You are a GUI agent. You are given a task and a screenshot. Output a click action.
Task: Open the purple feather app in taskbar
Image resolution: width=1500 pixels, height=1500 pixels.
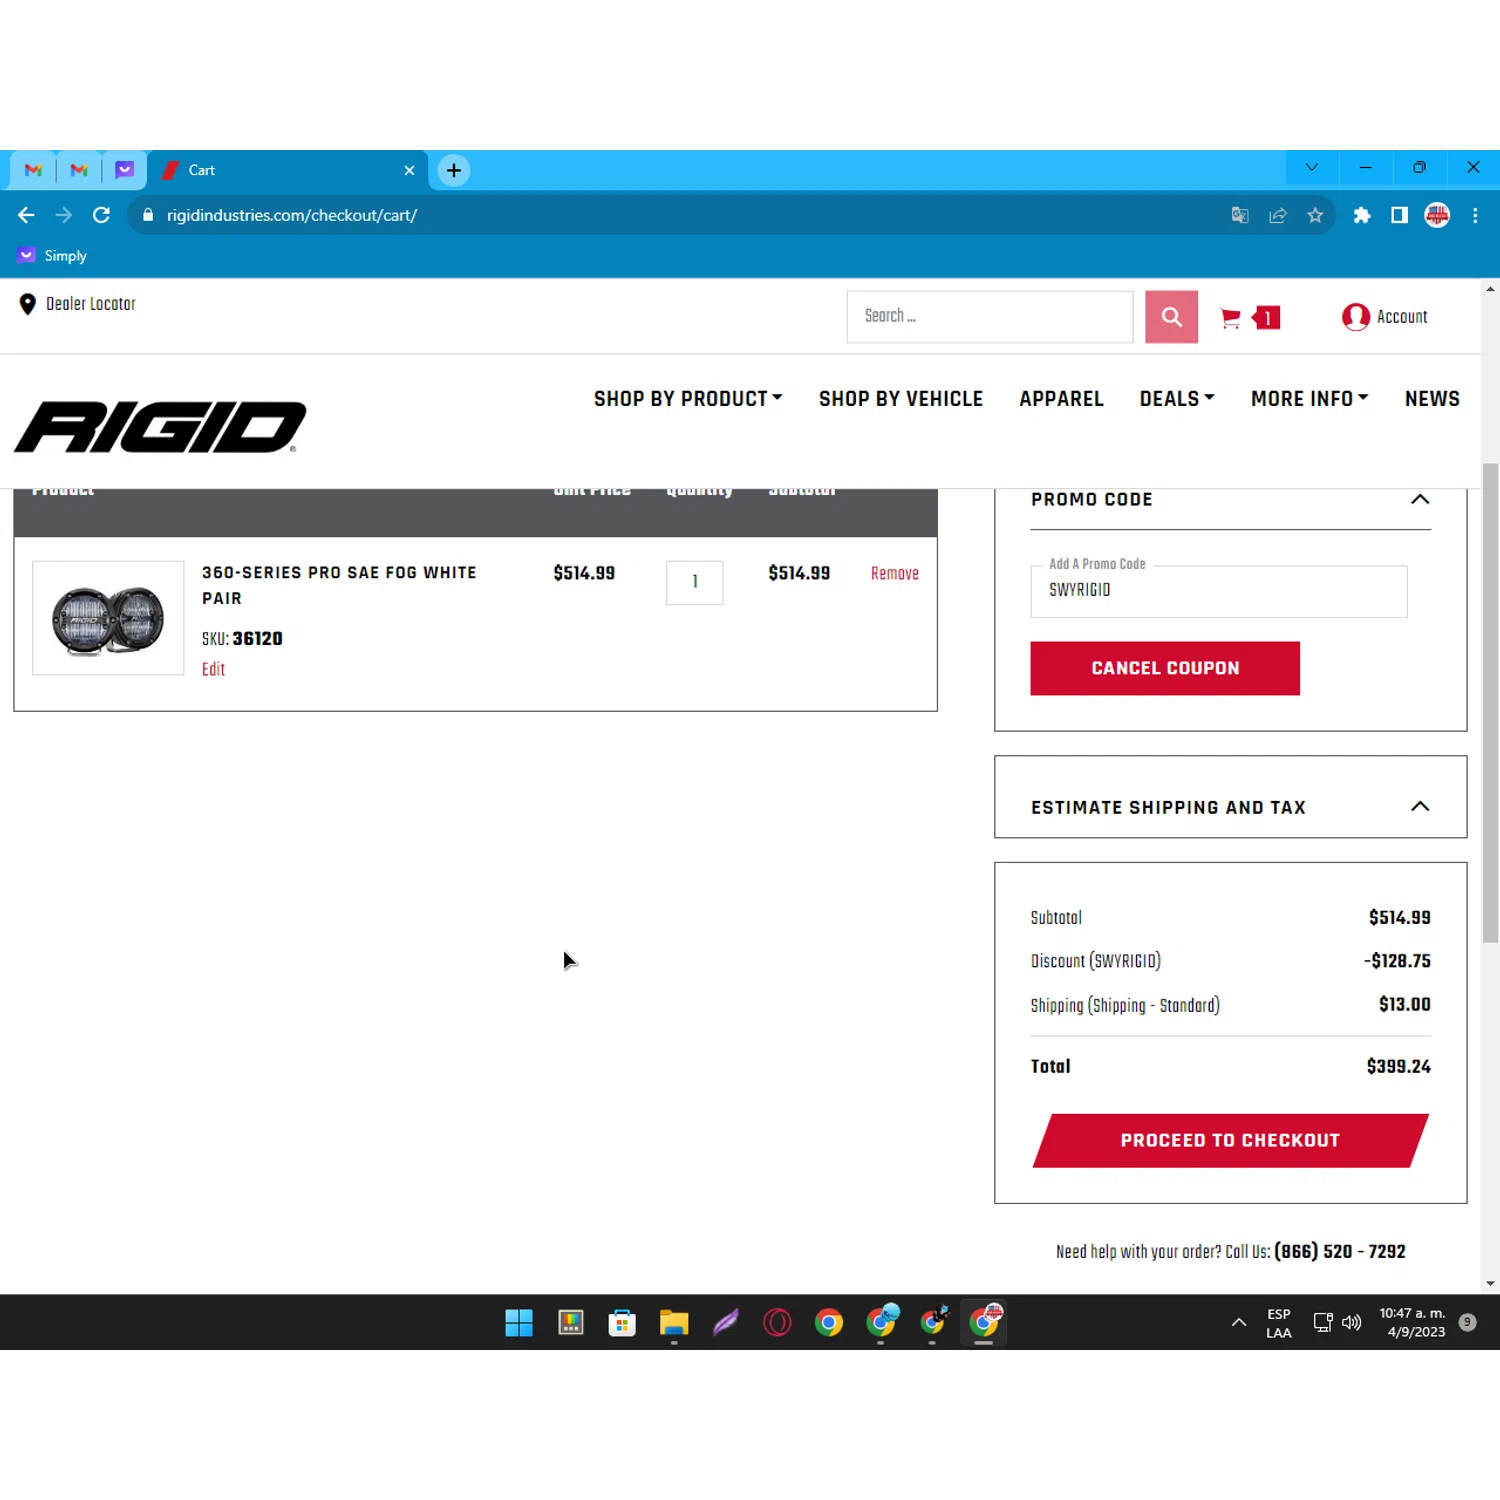coord(725,1322)
